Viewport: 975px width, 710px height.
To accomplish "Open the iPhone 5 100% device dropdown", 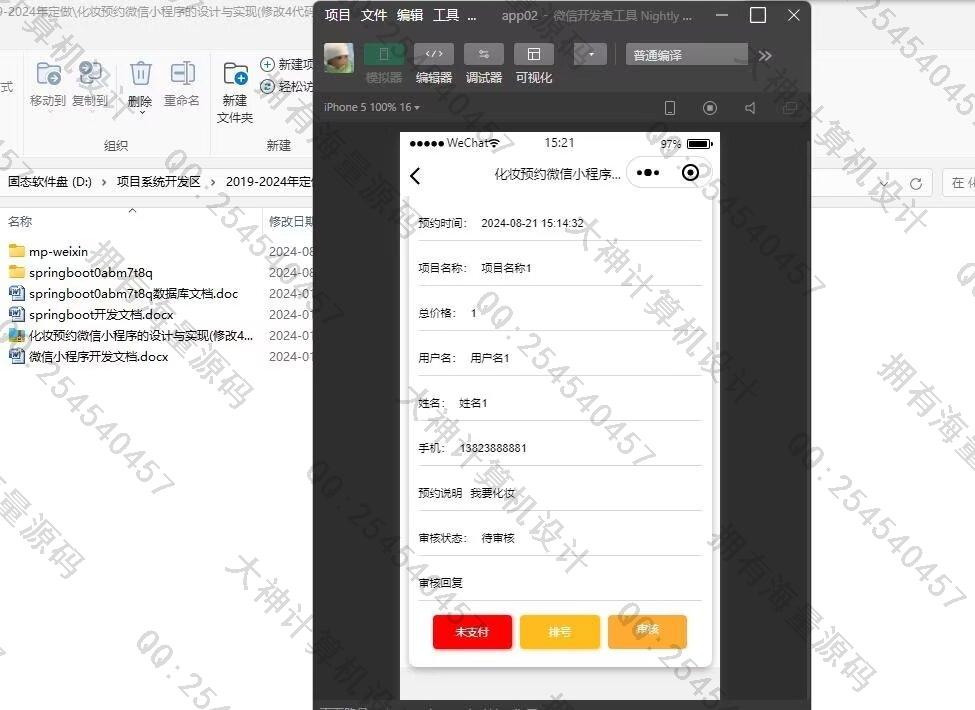I will (x=372, y=107).
